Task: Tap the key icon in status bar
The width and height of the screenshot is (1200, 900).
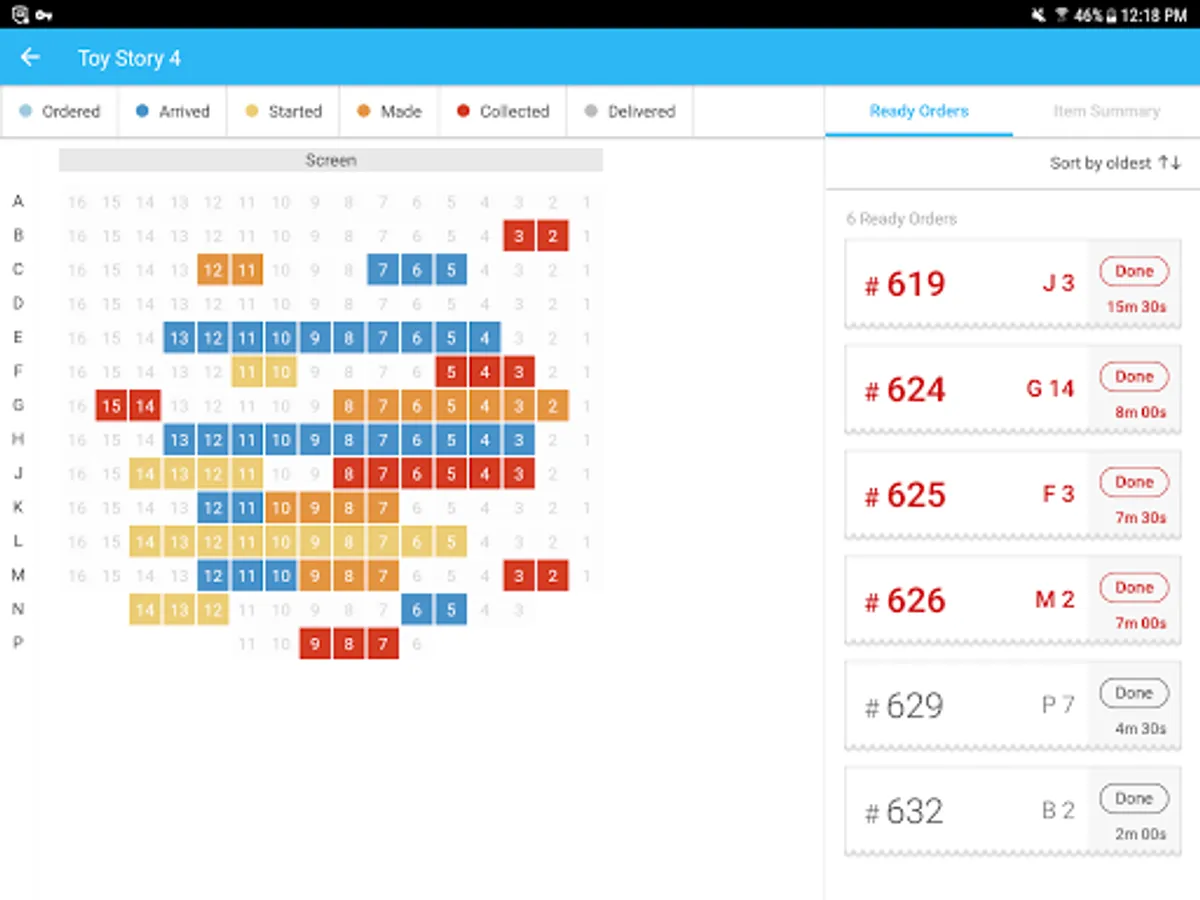Action: [x=43, y=15]
